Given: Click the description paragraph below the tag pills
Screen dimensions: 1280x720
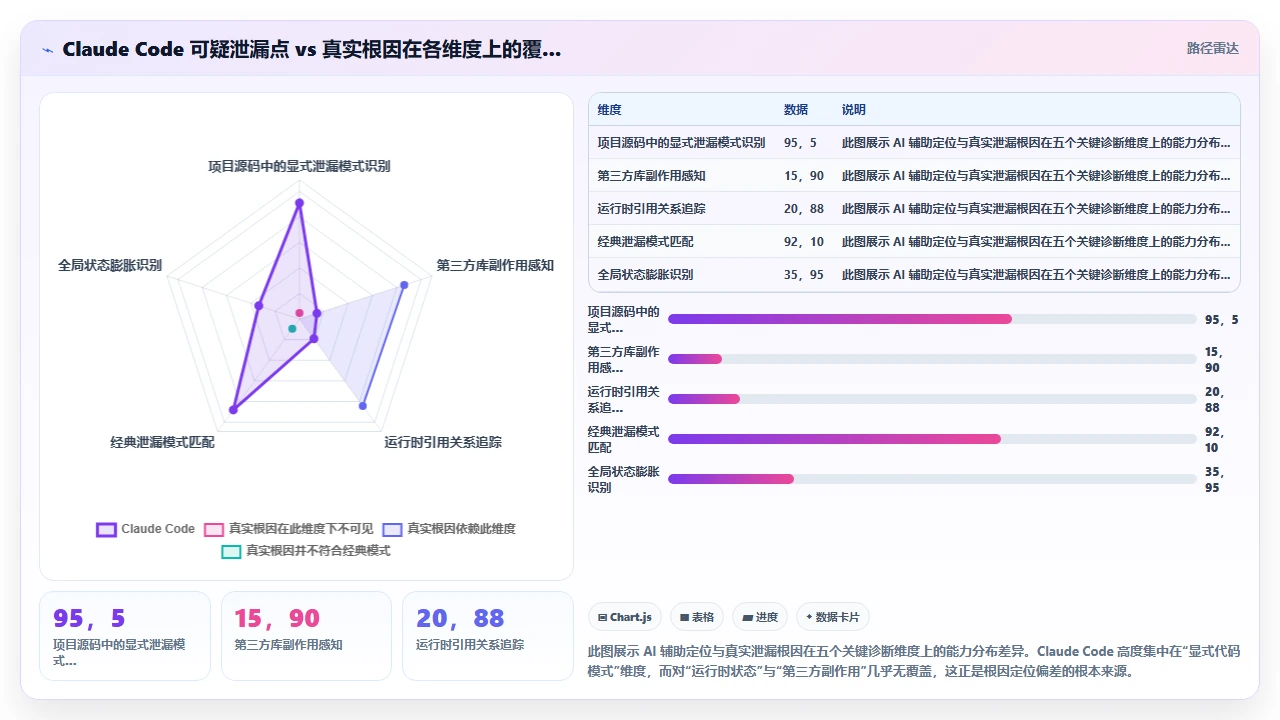Looking at the screenshot, I should pyautogui.click(x=914, y=661).
